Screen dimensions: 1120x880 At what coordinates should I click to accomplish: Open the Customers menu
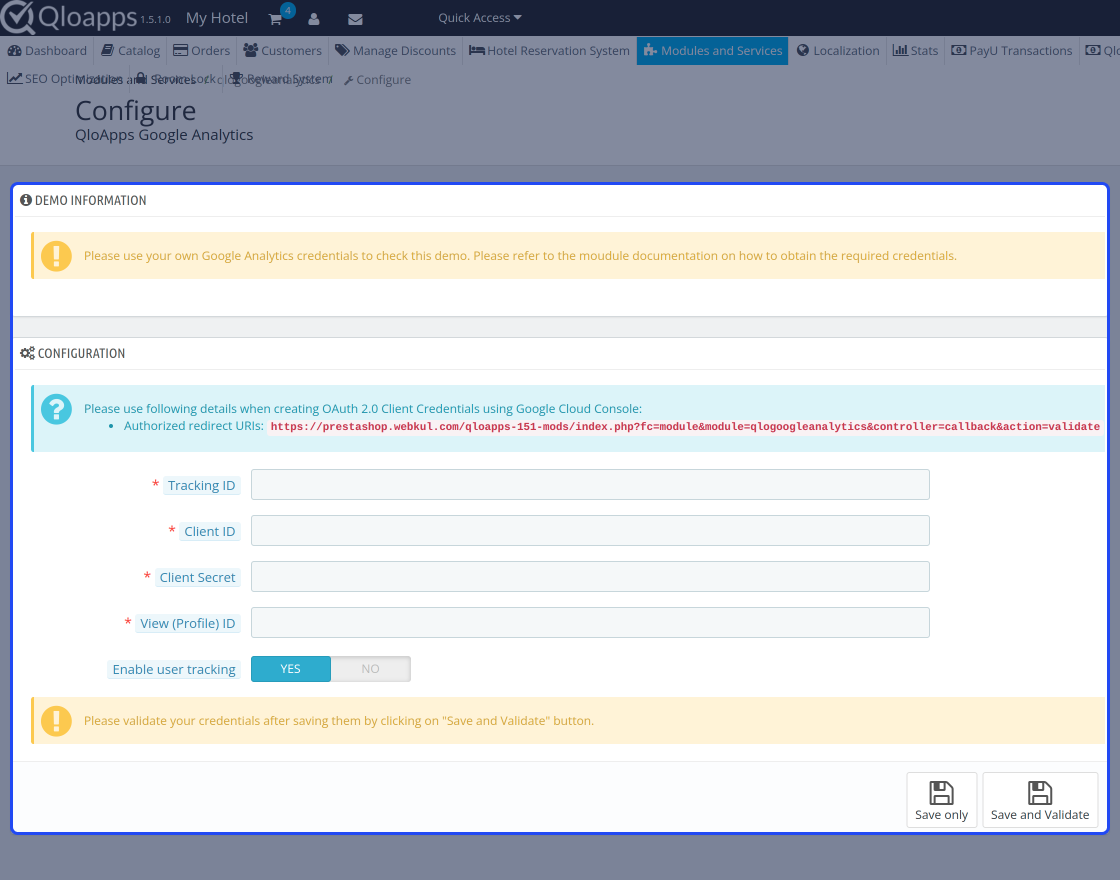282,51
